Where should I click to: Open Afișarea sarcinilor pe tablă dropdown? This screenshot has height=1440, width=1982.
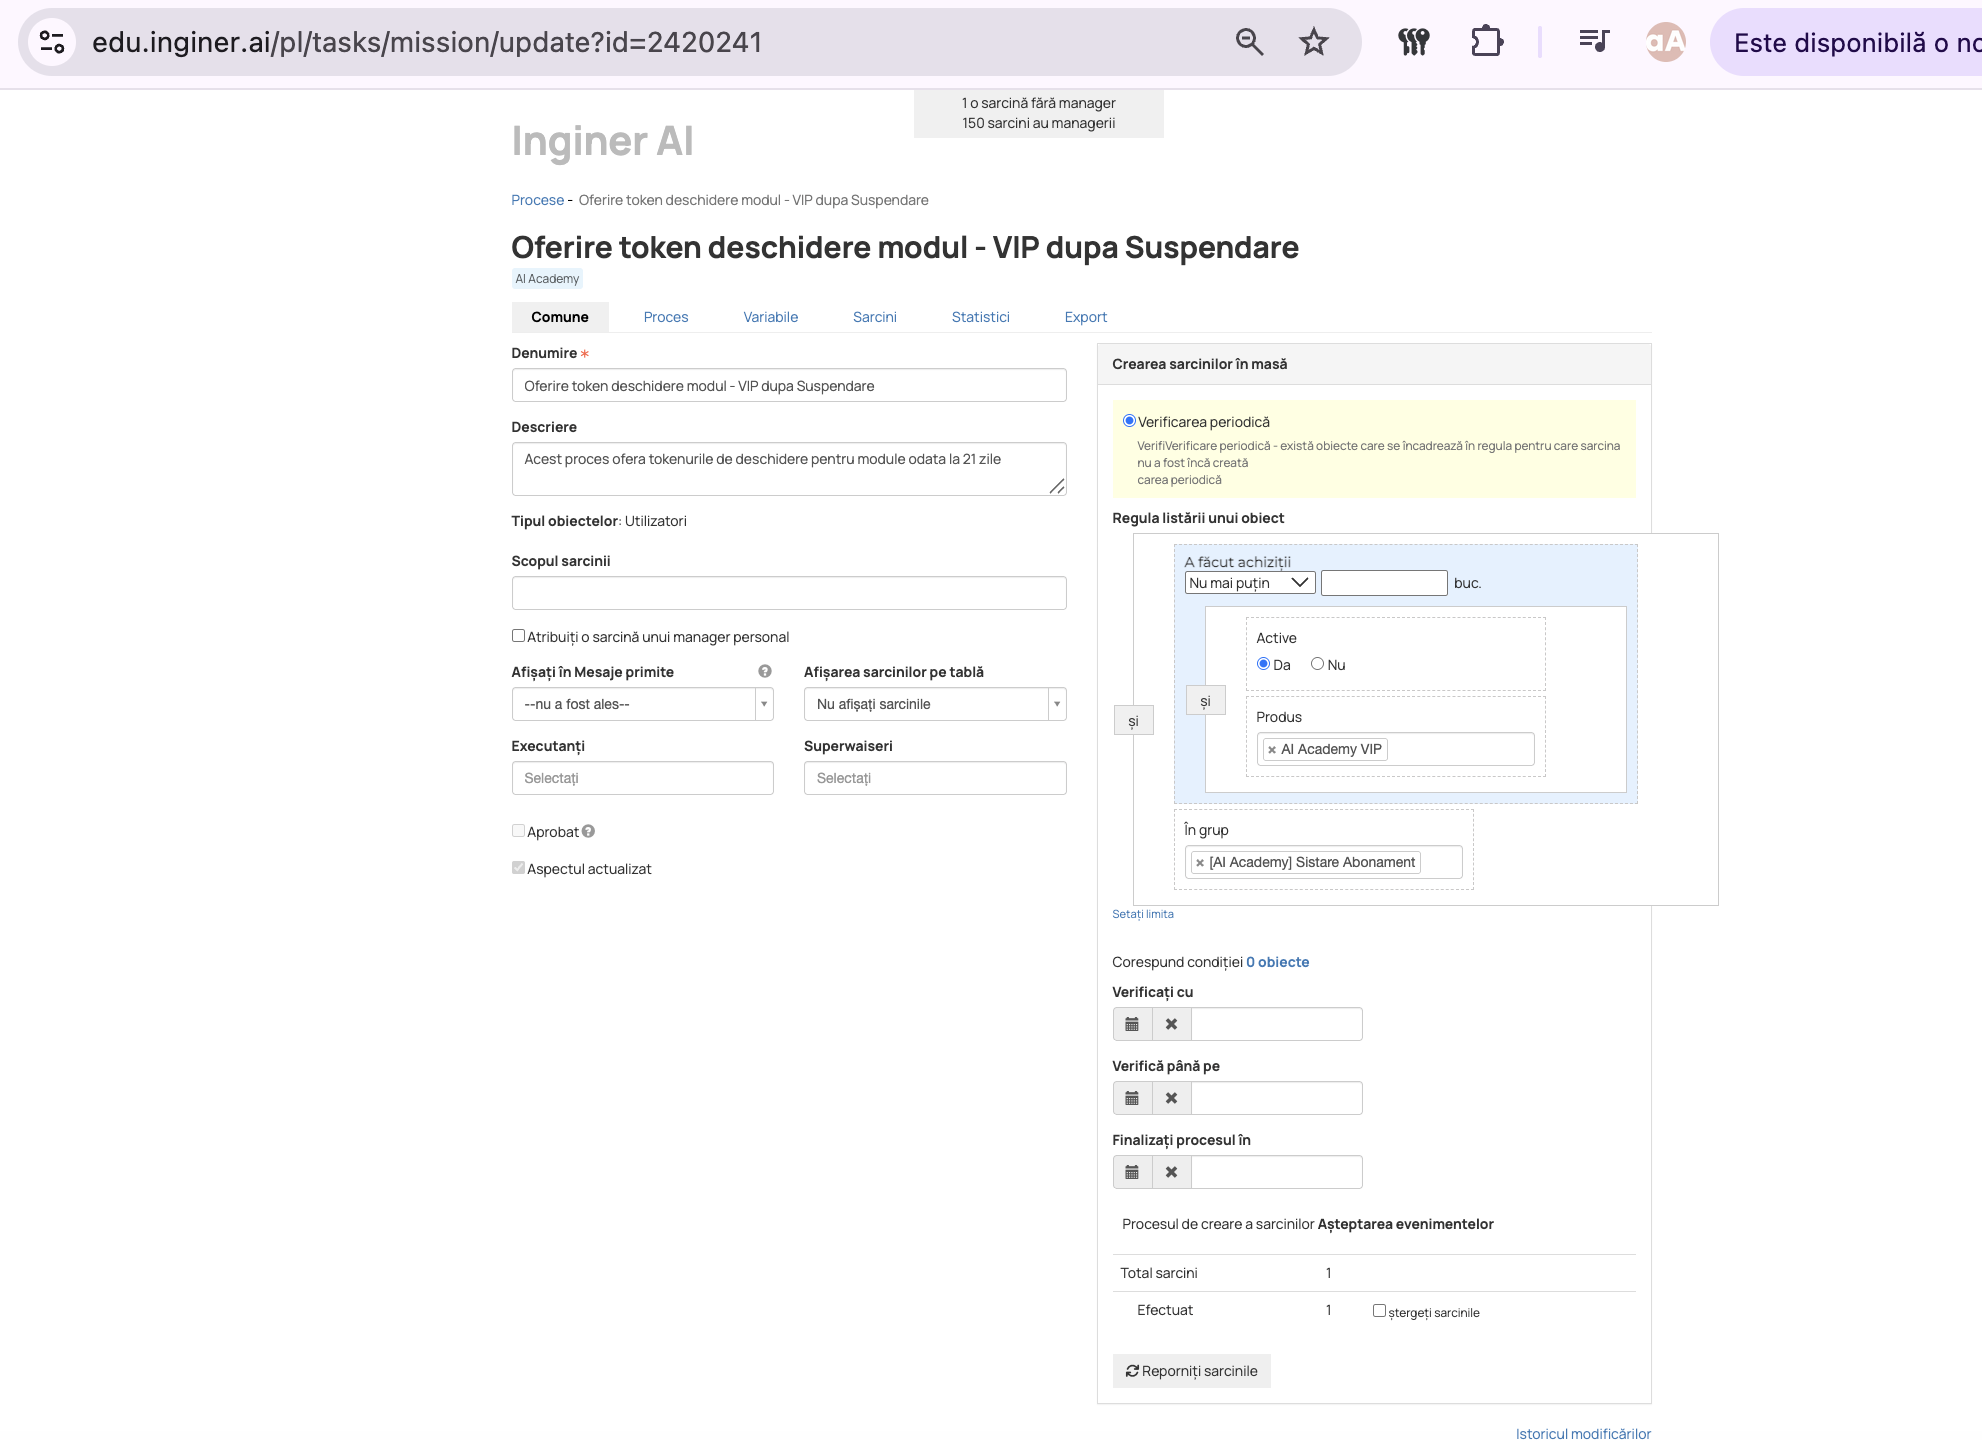pyautogui.click(x=935, y=704)
